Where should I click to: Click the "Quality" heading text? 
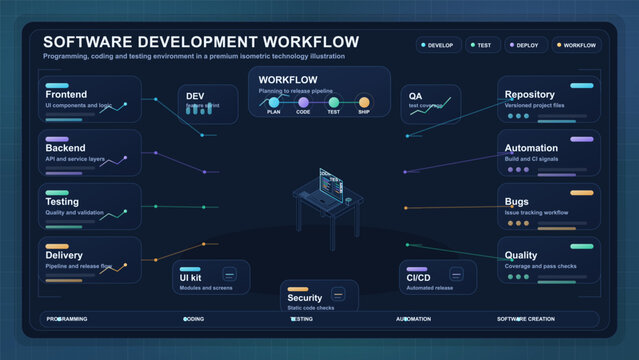click(521, 255)
